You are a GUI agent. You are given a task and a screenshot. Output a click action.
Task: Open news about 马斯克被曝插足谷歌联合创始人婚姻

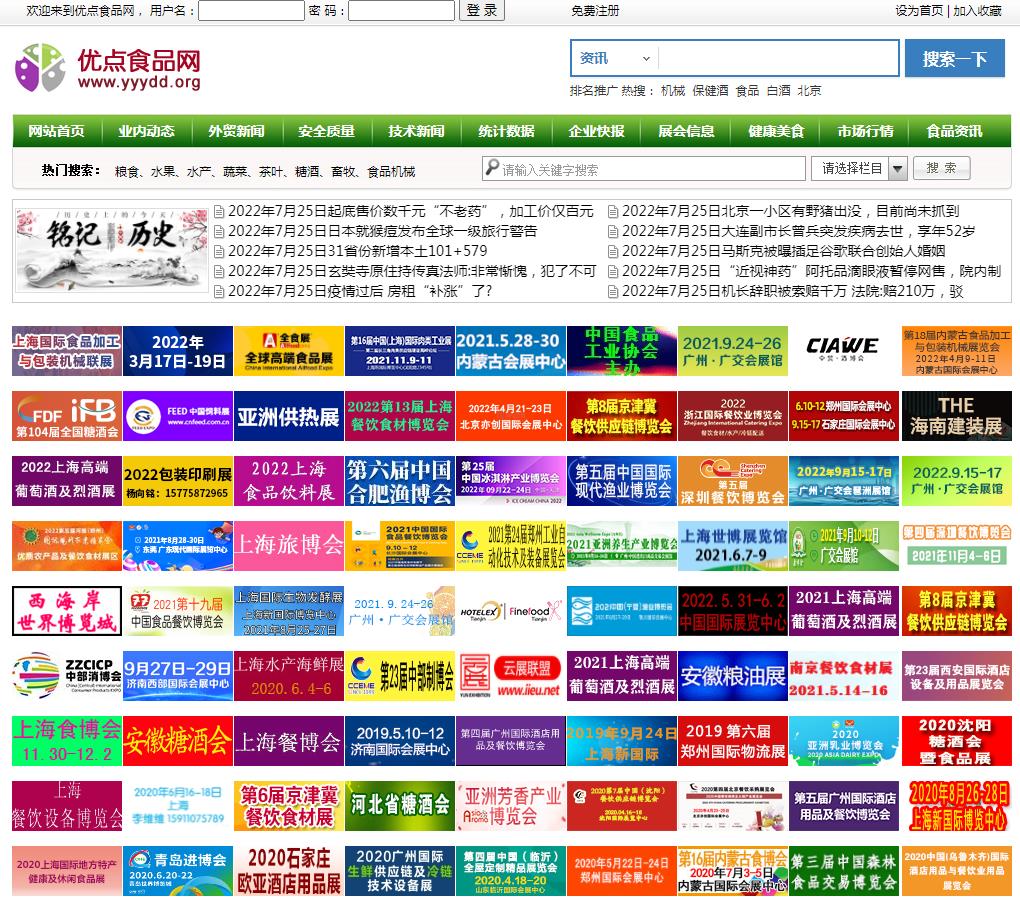coord(783,251)
